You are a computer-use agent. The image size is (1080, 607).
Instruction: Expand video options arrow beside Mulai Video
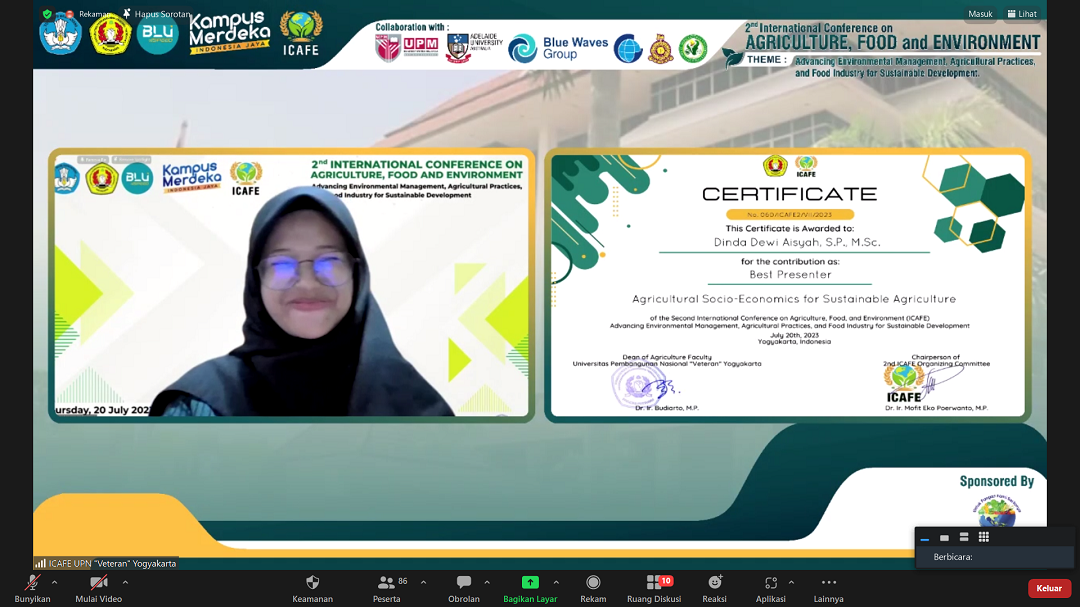[125, 583]
